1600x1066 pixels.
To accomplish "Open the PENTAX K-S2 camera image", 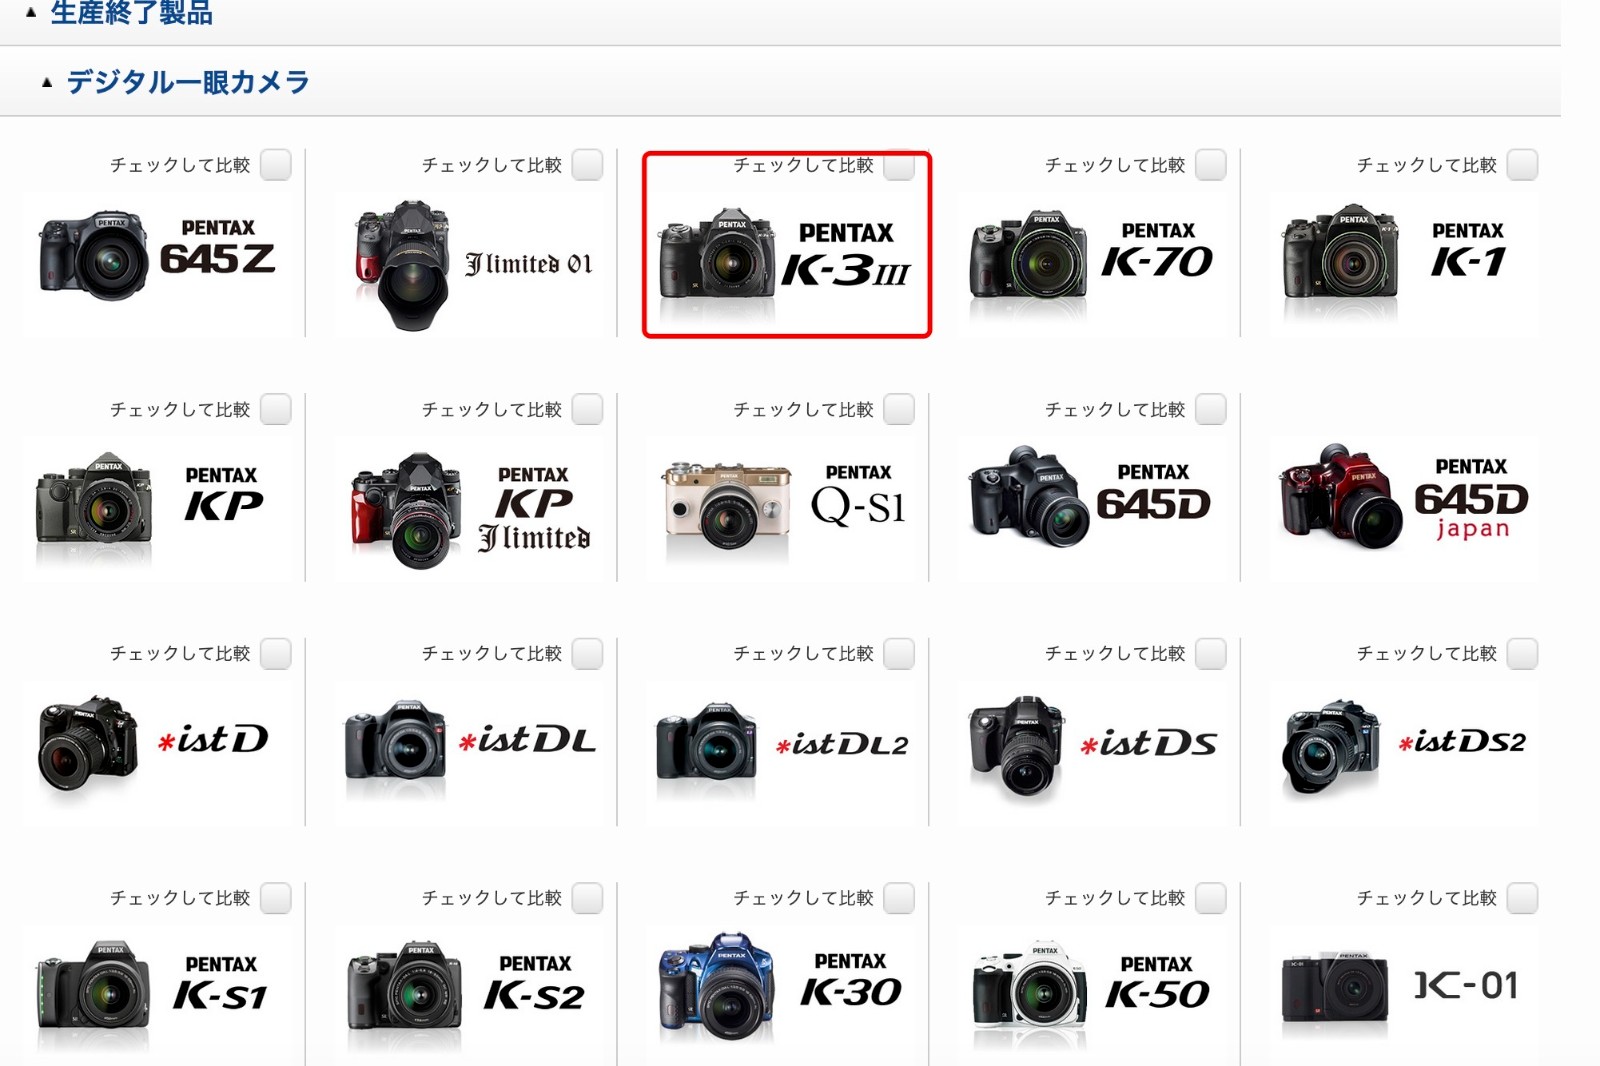I will coord(405,984).
